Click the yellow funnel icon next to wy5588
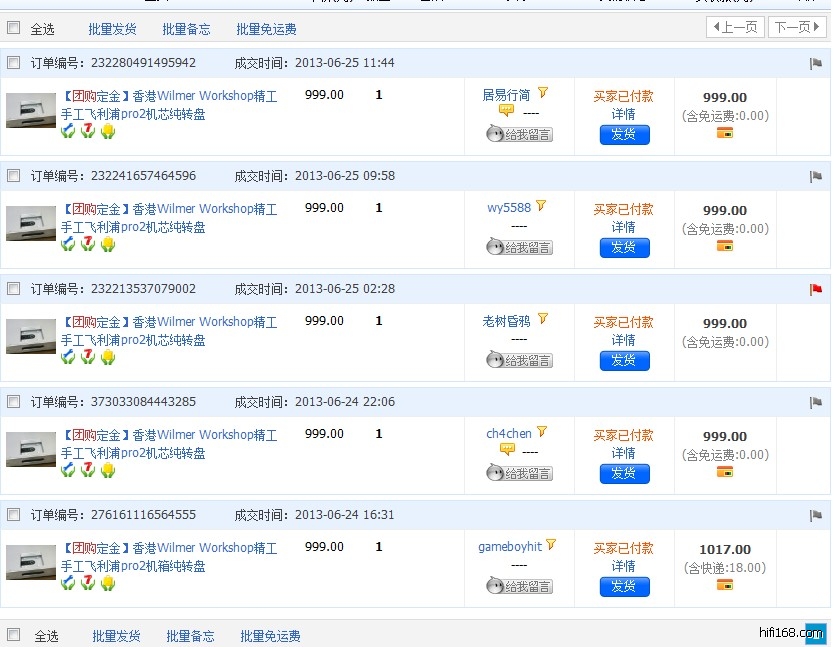 click(541, 206)
